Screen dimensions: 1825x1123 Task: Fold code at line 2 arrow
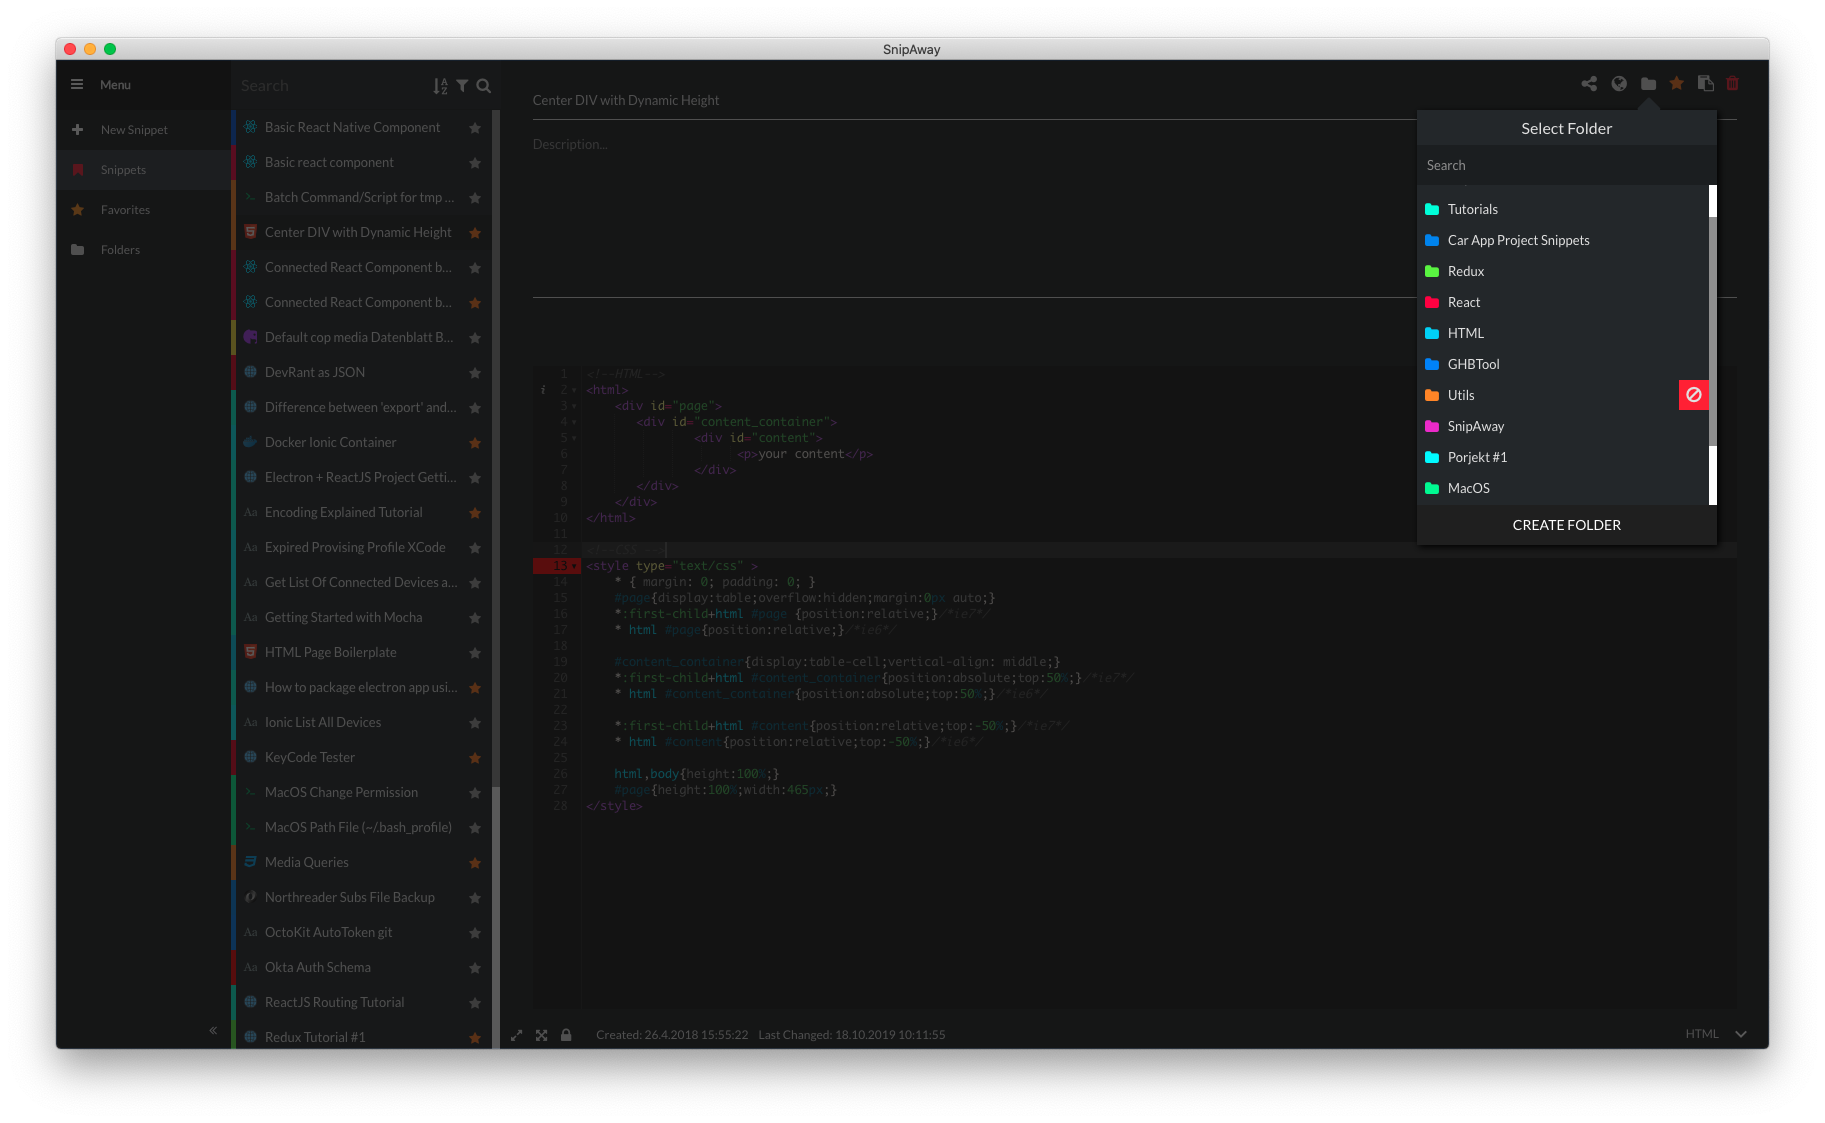[x=574, y=390]
